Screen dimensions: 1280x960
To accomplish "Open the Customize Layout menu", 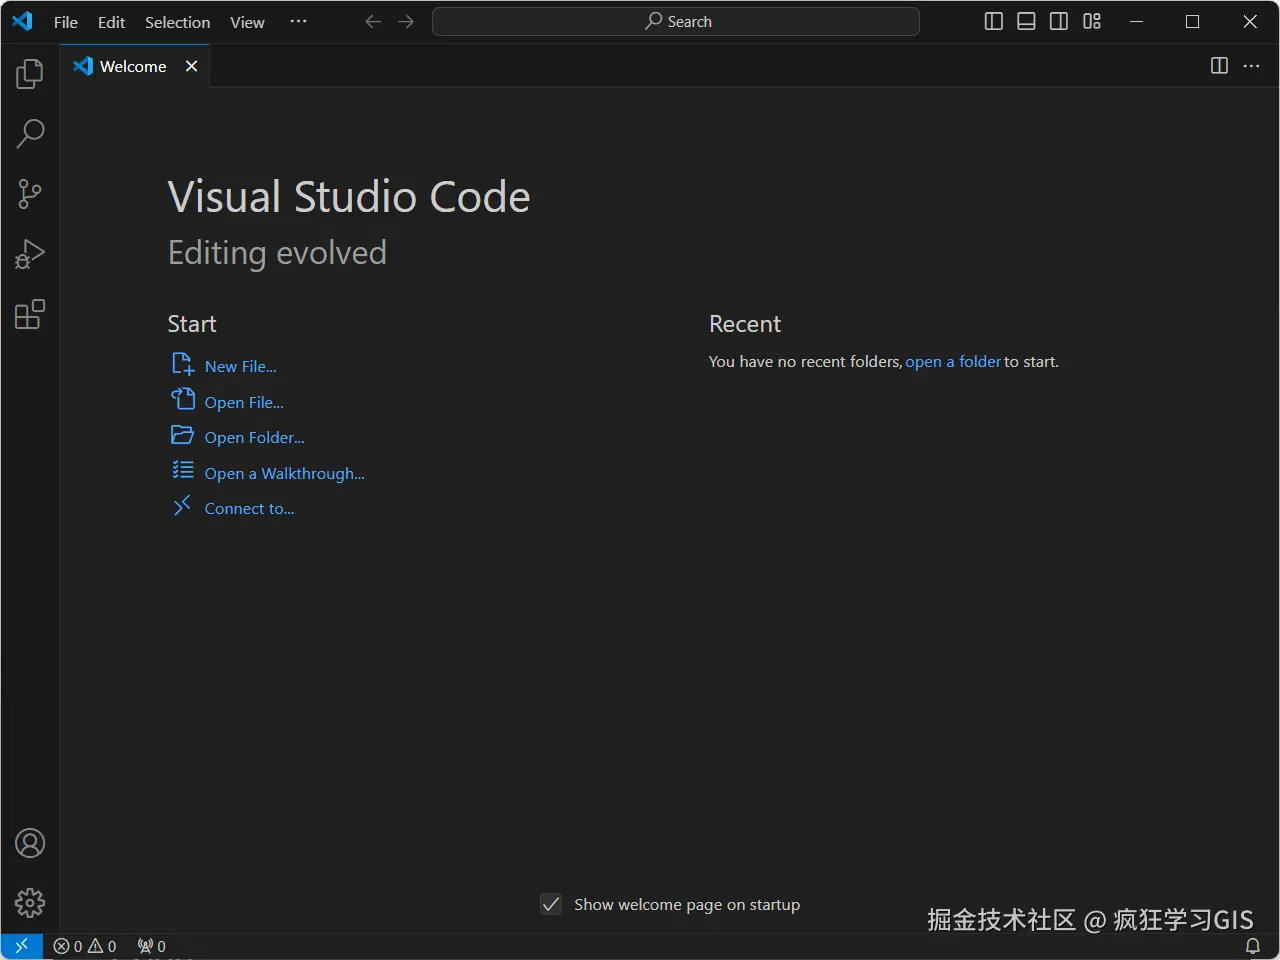I will pos(1092,22).
